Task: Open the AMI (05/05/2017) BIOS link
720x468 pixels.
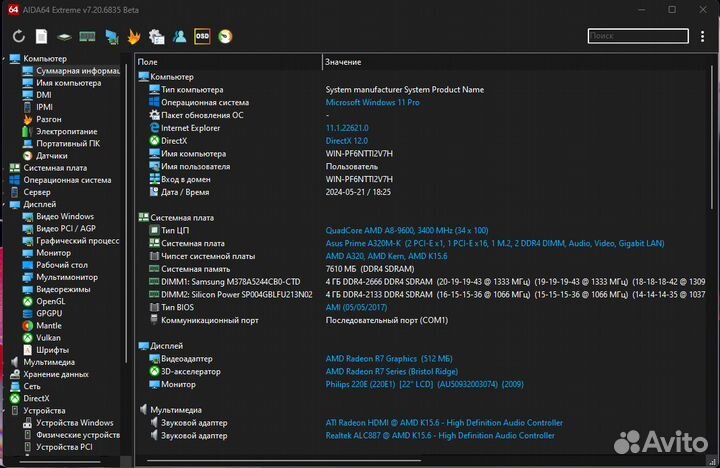Action: click(356, 307)
